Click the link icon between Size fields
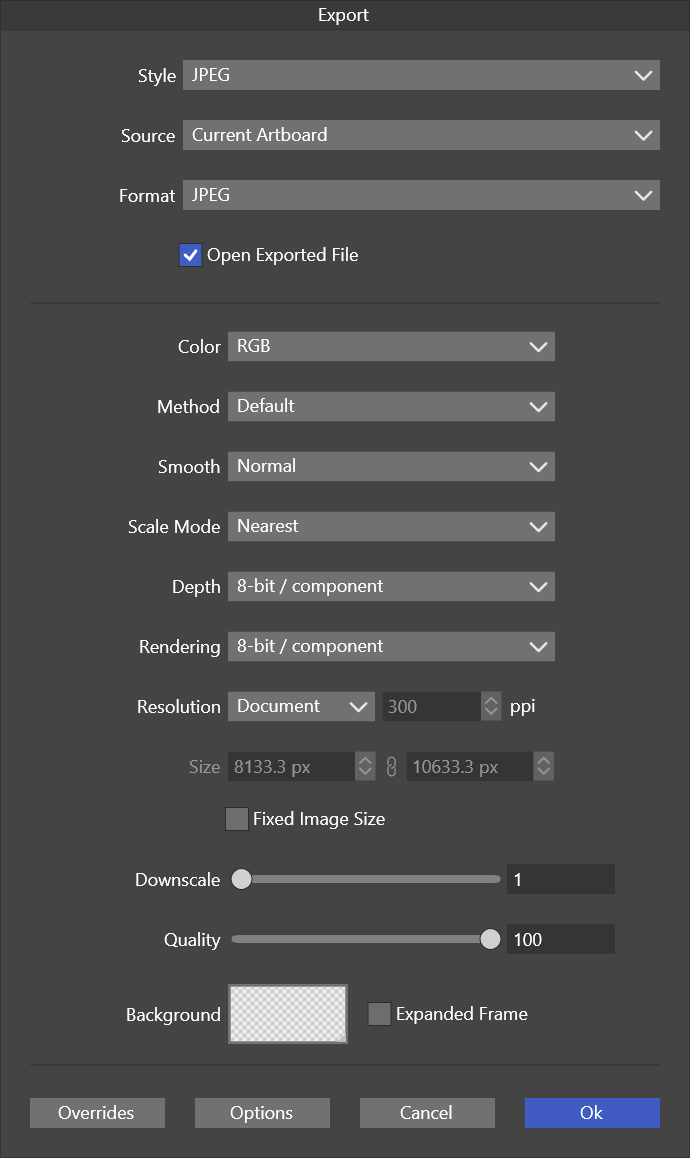 (x=392, y=767)
